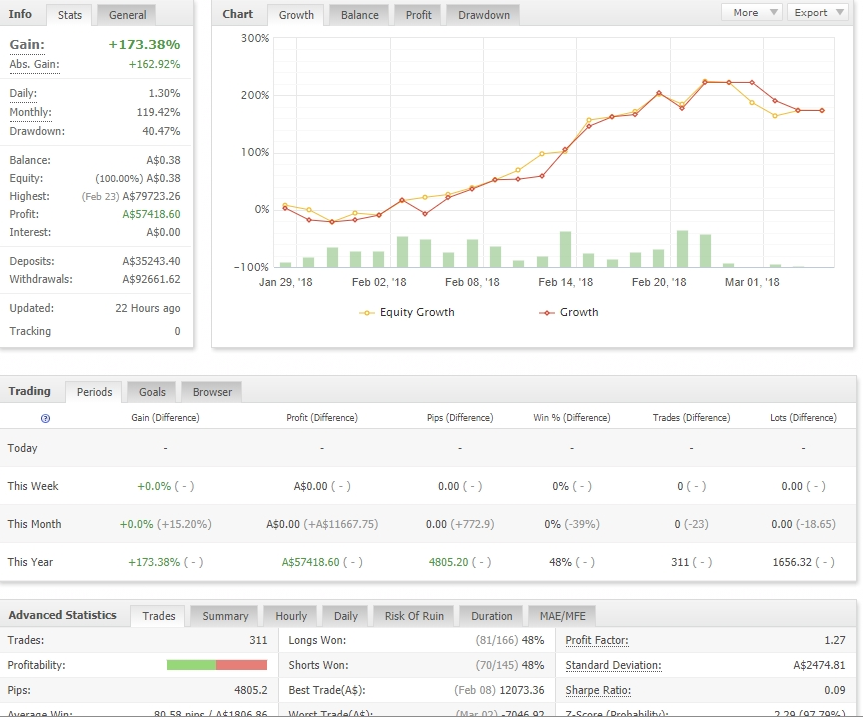Open the Summary advanced statistics tab
This screenshot has width=863, height=717.
point(225,616)
